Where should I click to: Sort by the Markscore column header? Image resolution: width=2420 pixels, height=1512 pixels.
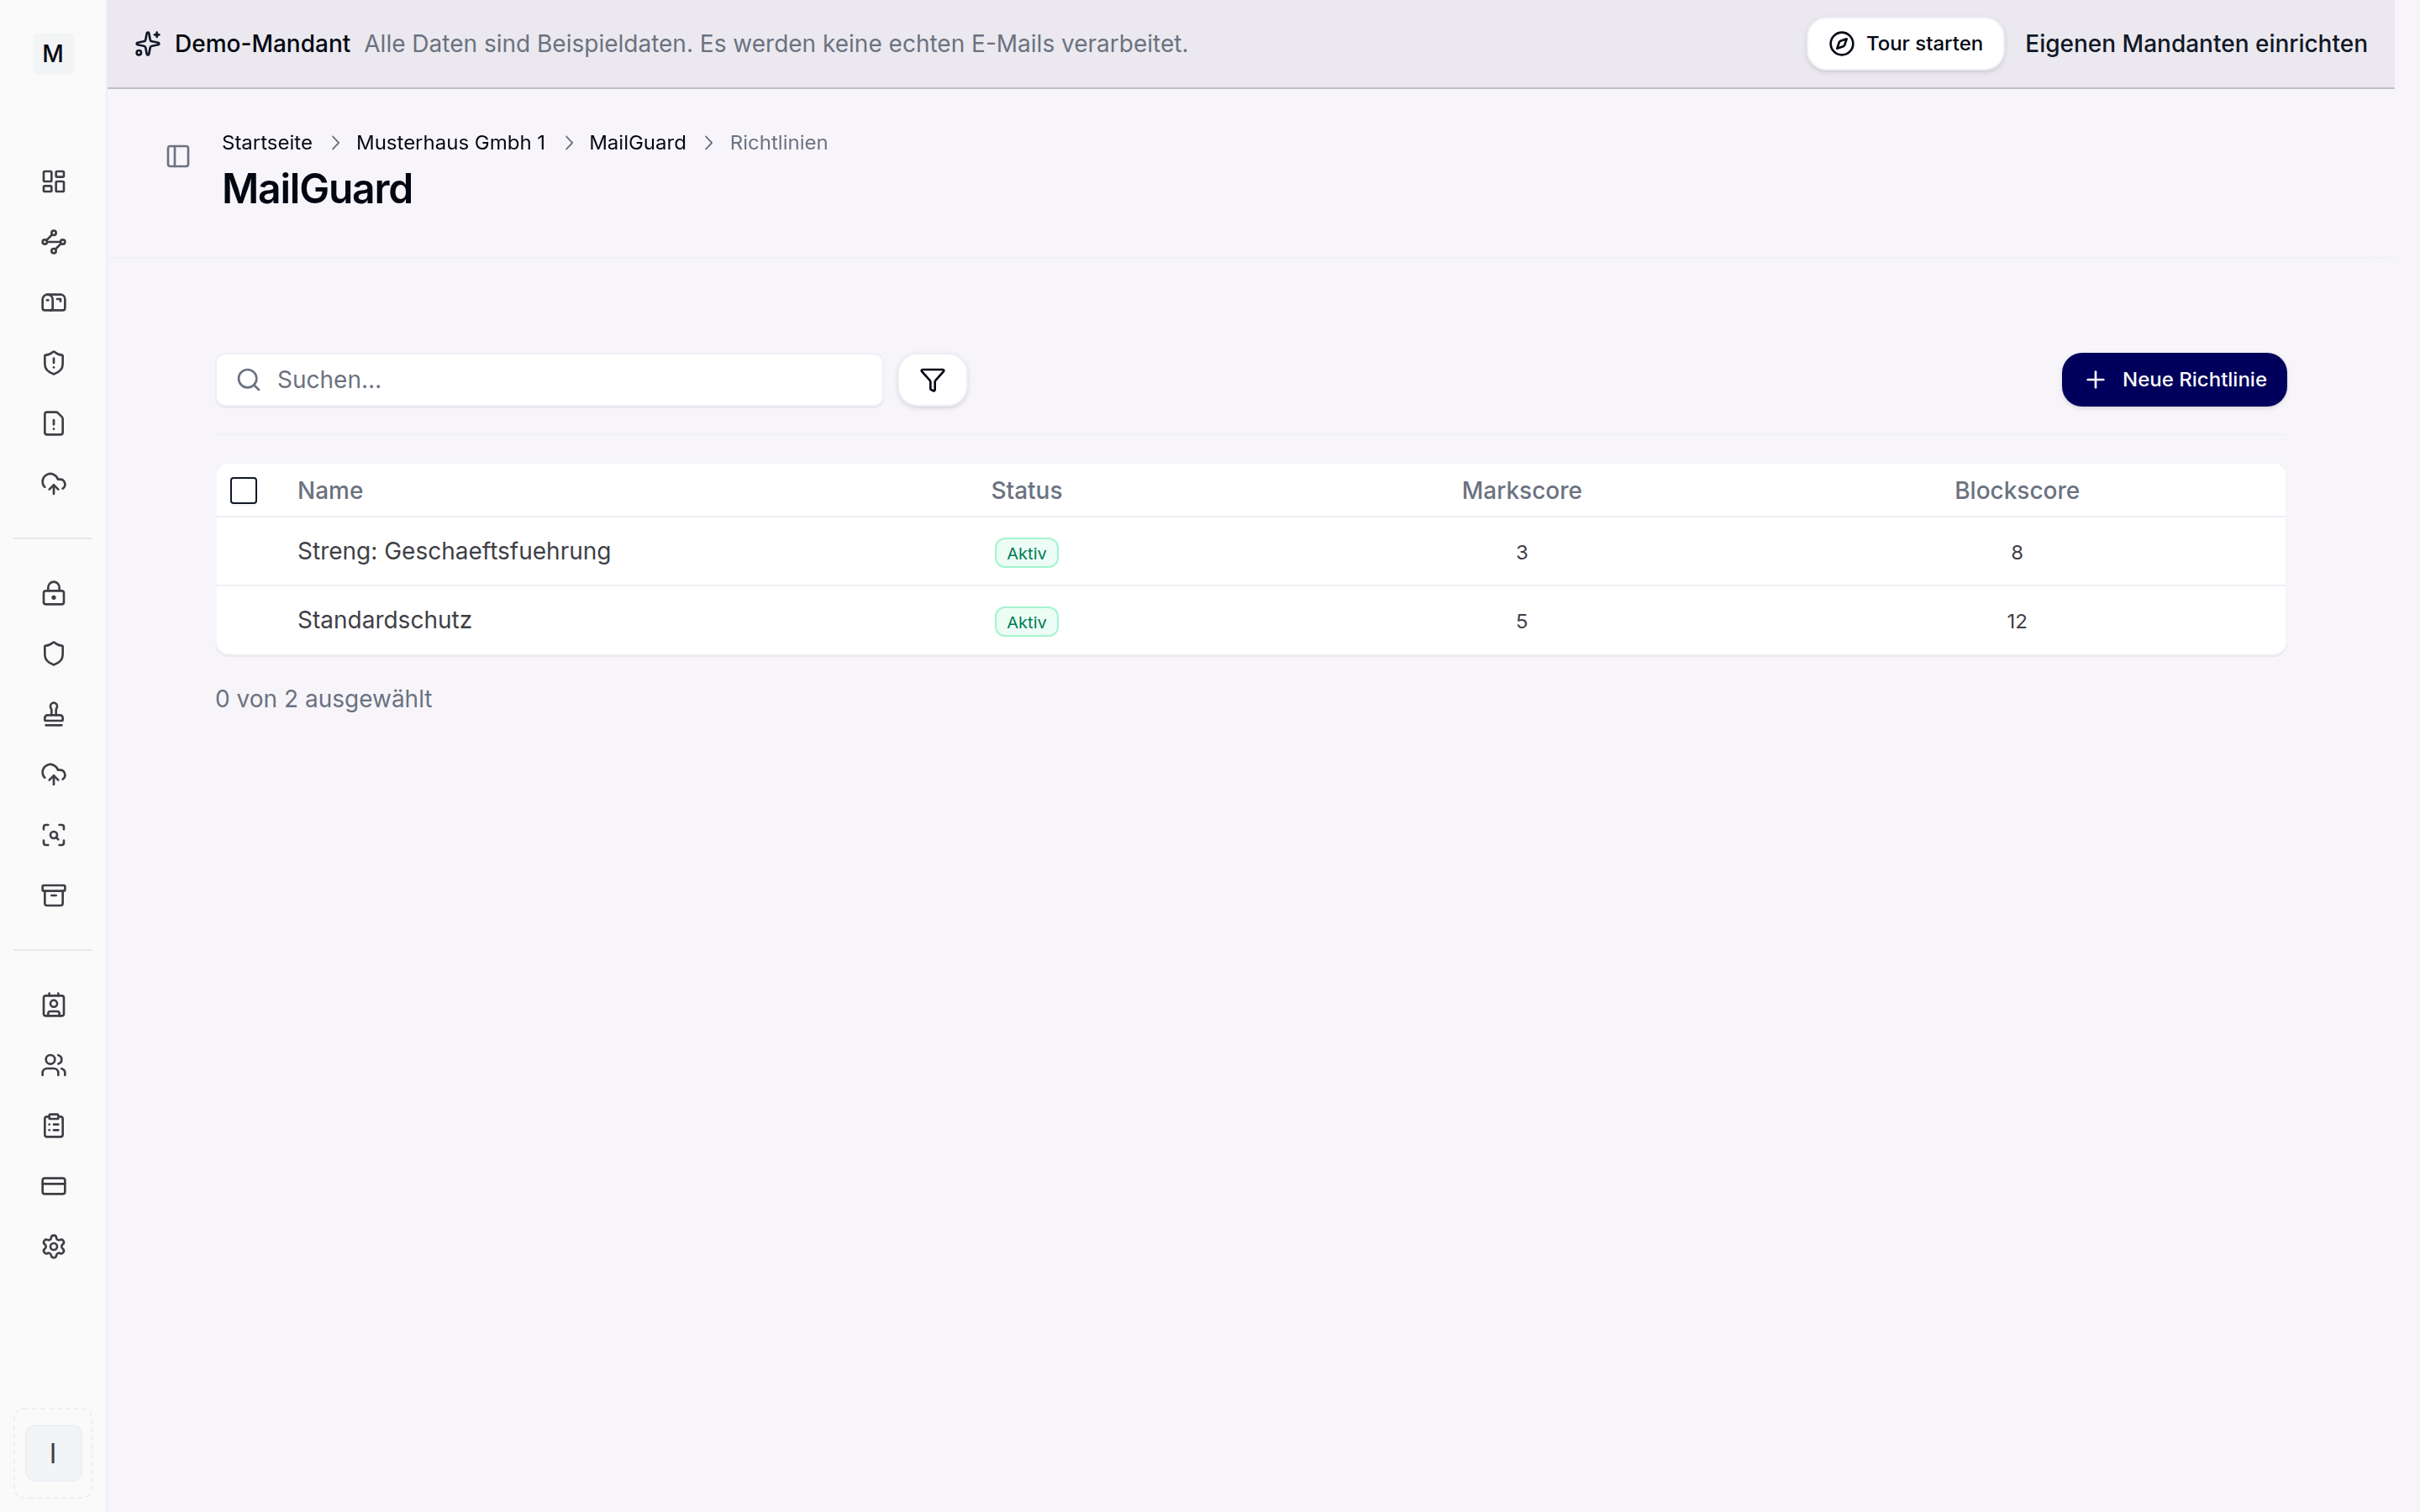coord(1521,490)
